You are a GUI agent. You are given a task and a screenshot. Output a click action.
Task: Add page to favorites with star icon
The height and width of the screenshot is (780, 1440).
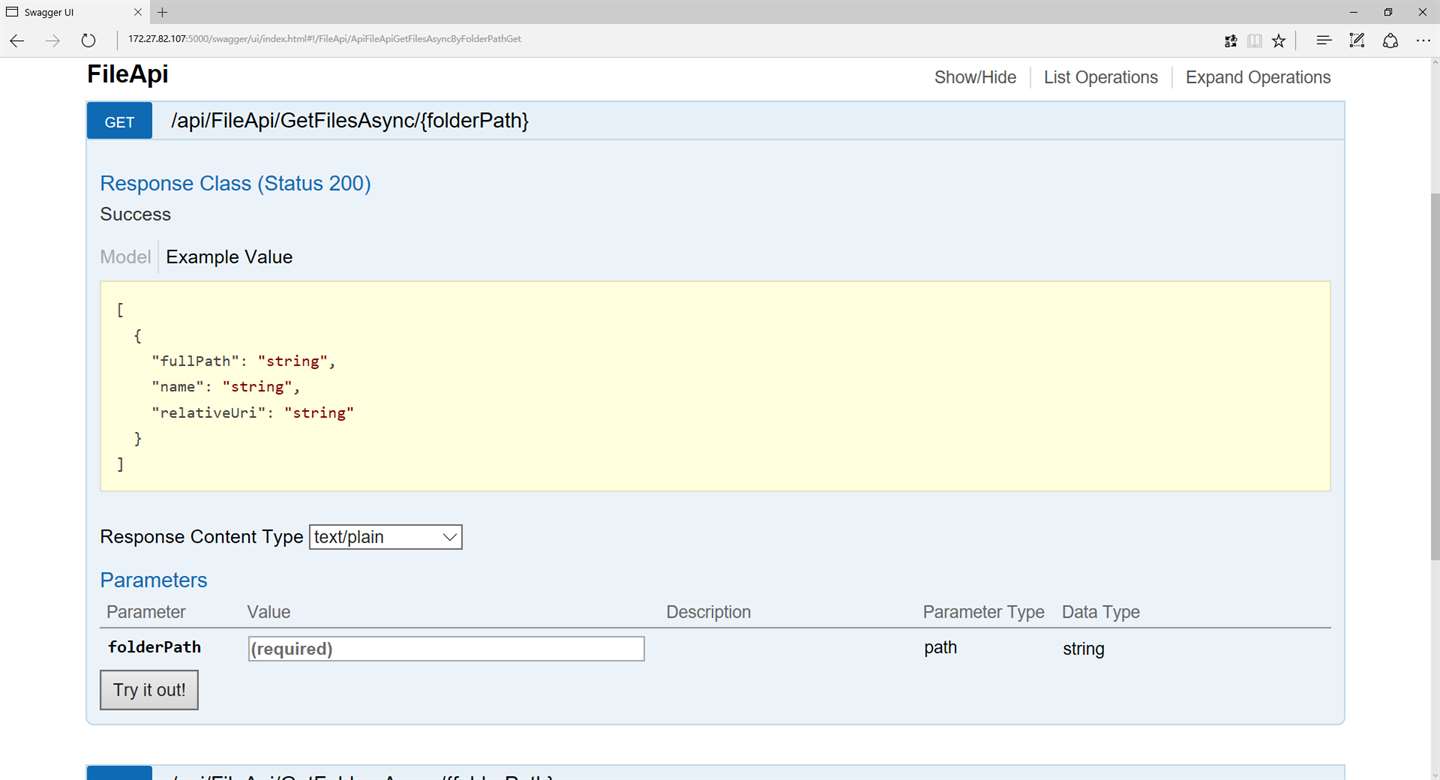[1279, 41]
